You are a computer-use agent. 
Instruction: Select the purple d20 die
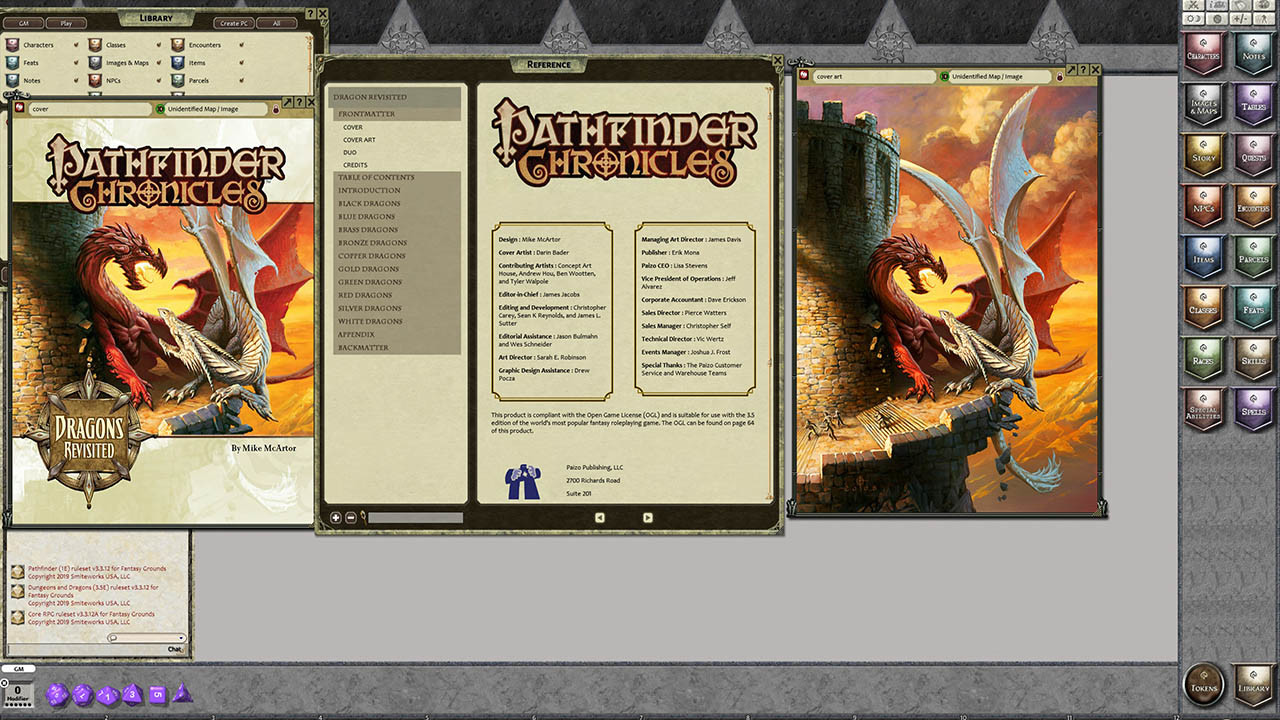pos(57,694)
